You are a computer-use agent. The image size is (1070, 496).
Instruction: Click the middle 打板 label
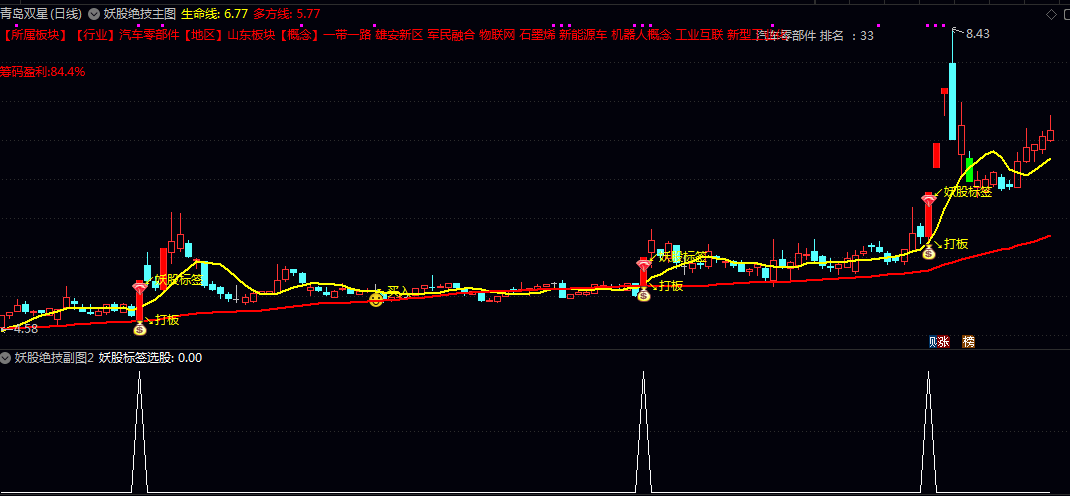pos(671,286)
